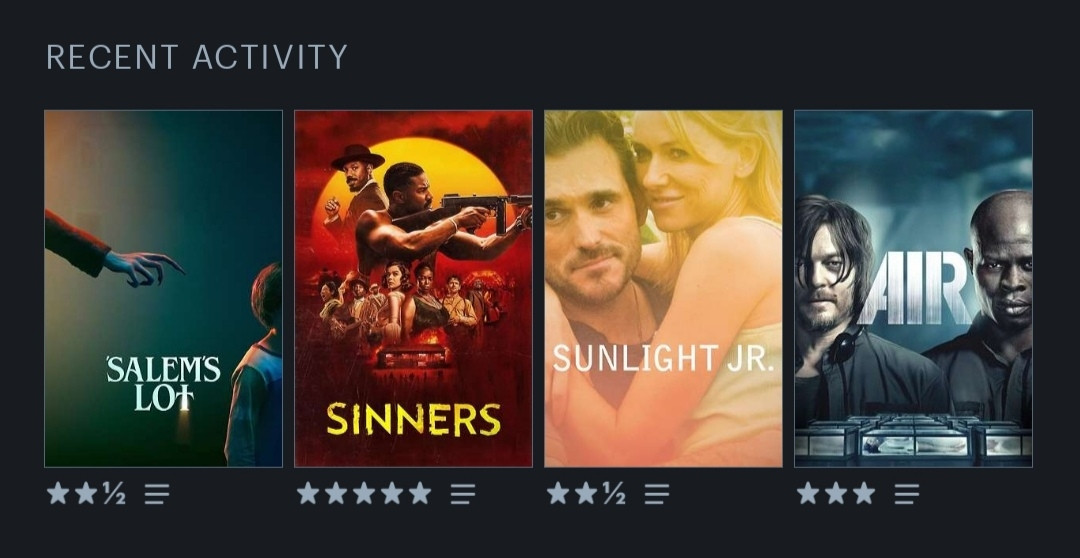1080x558 pixels.
Task: Click the half-star symbol under Salem's Lot
Action: click(x=114, y=493)
